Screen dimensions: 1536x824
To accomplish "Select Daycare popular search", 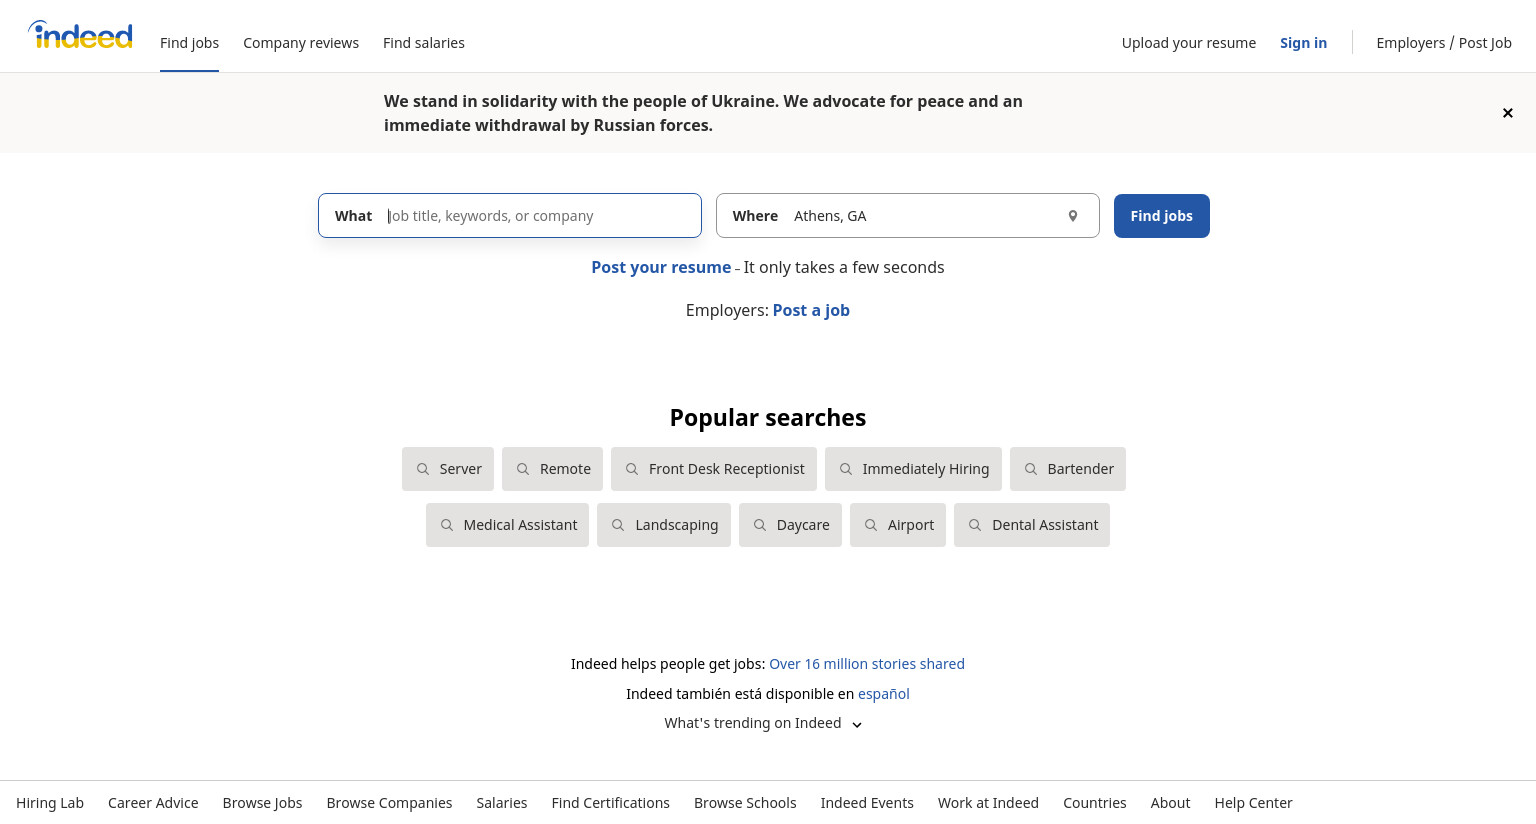I will [x=790, y=525].
